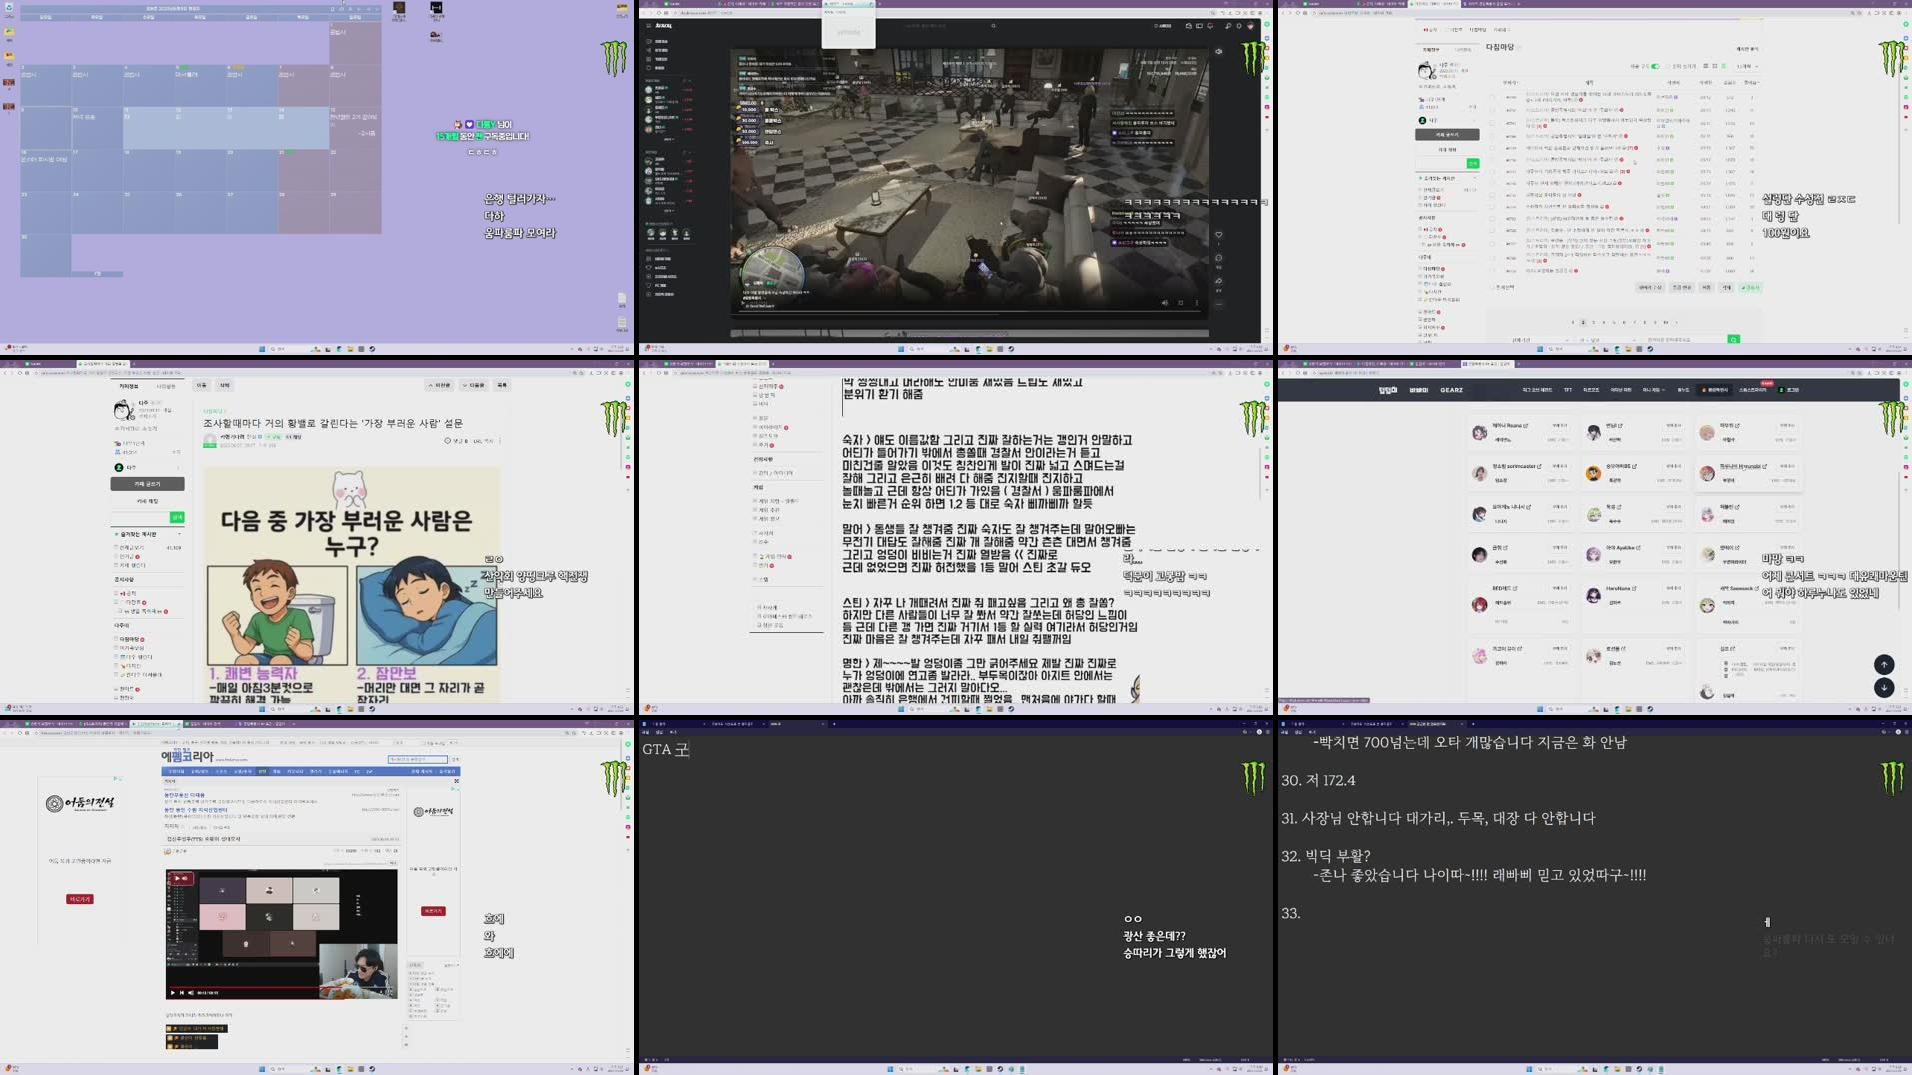Screen dimensions: 1912x1075
Task: Seek on the 에펨코리아 video progress bar
Action: click(281, 987)
